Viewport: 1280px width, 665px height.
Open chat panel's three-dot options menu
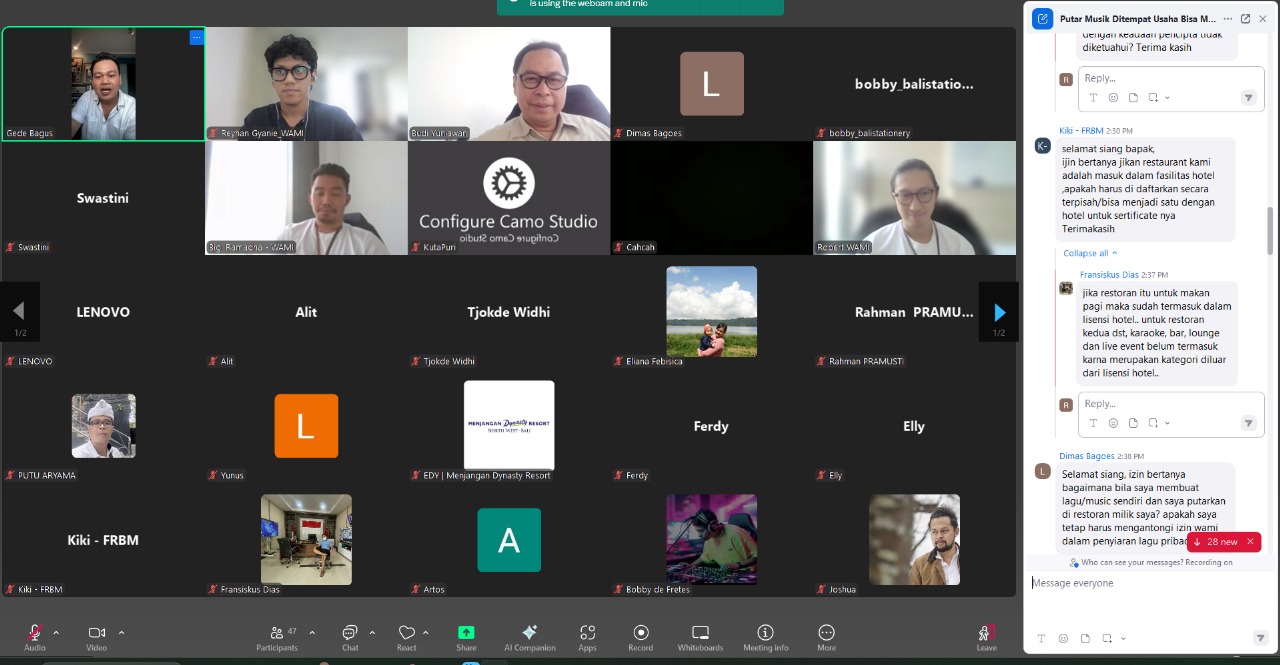tap(1228, 18)
